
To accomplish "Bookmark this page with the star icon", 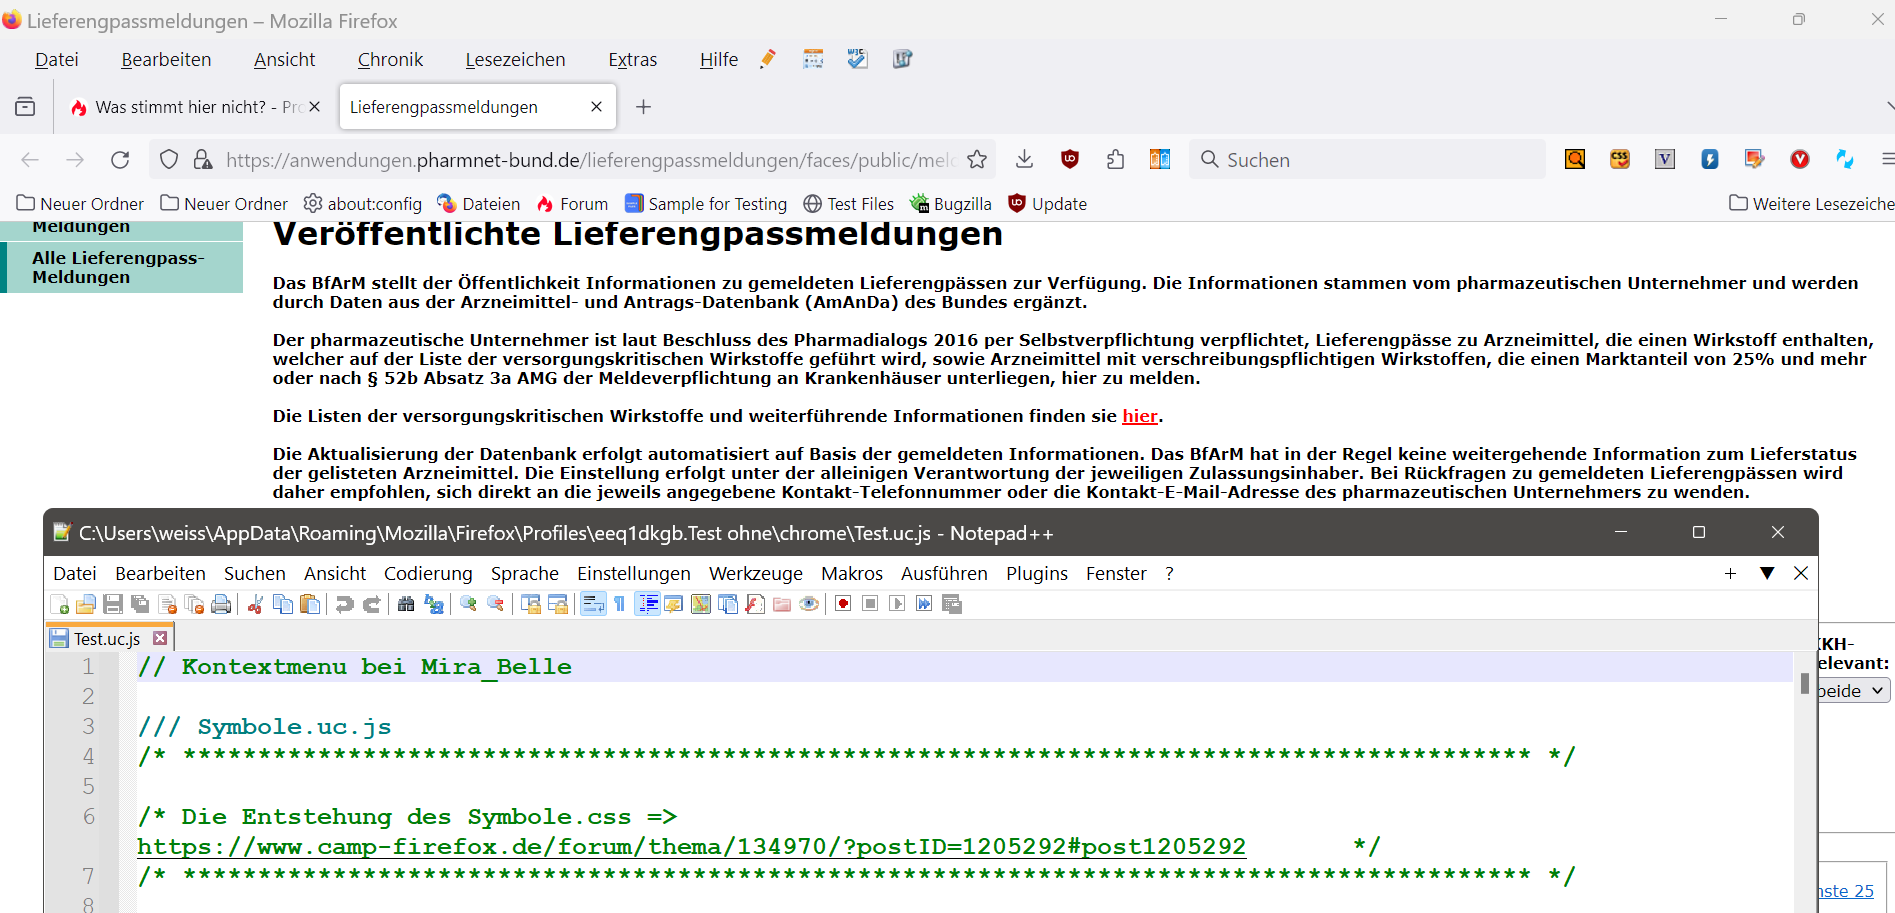I will click(x=977, y=160).
